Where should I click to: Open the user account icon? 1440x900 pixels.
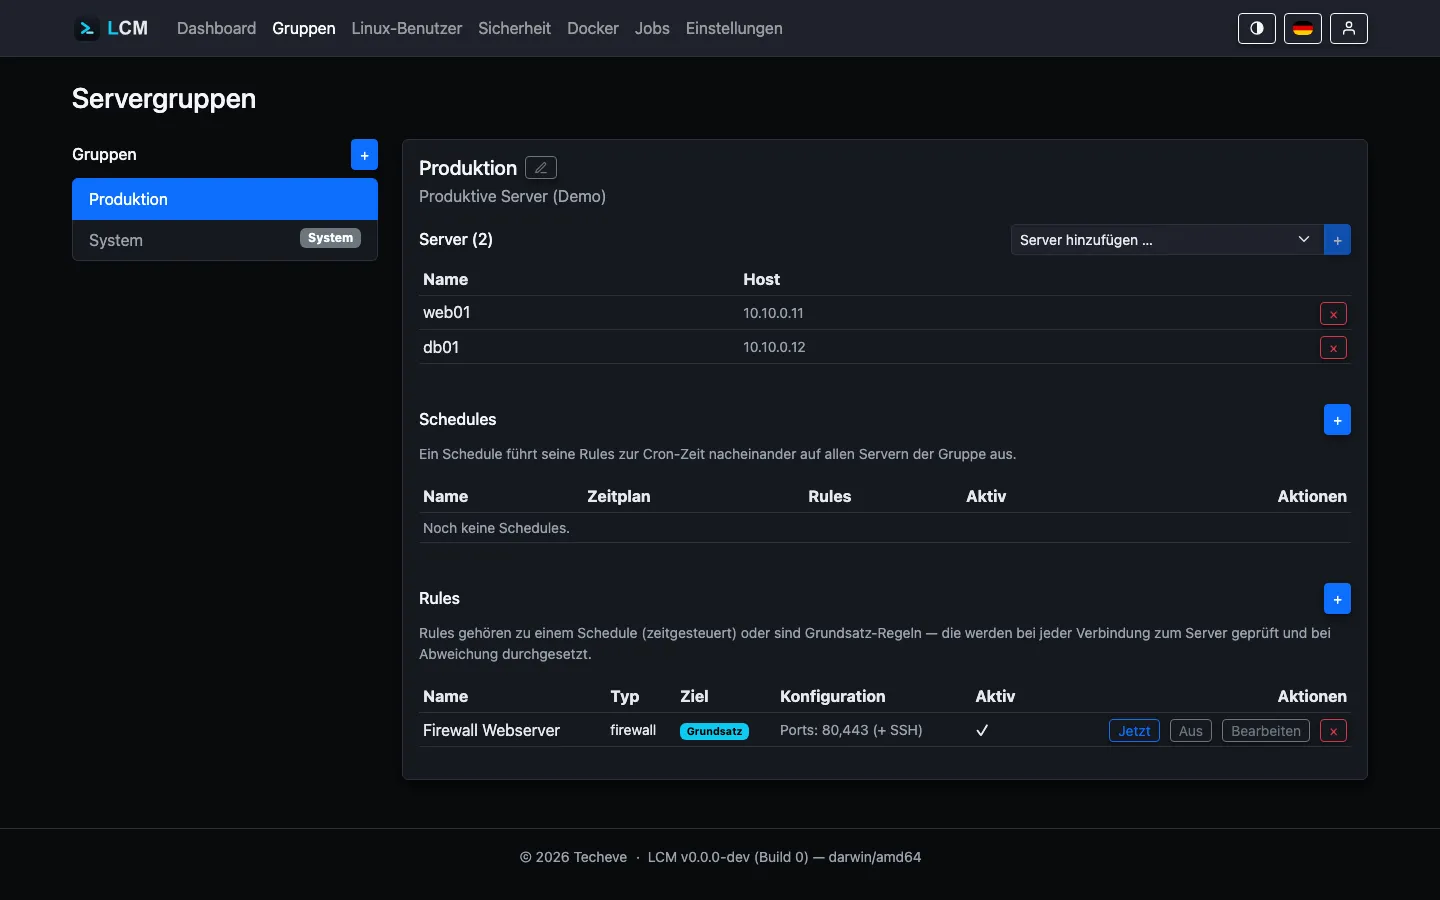[1349, 28]
